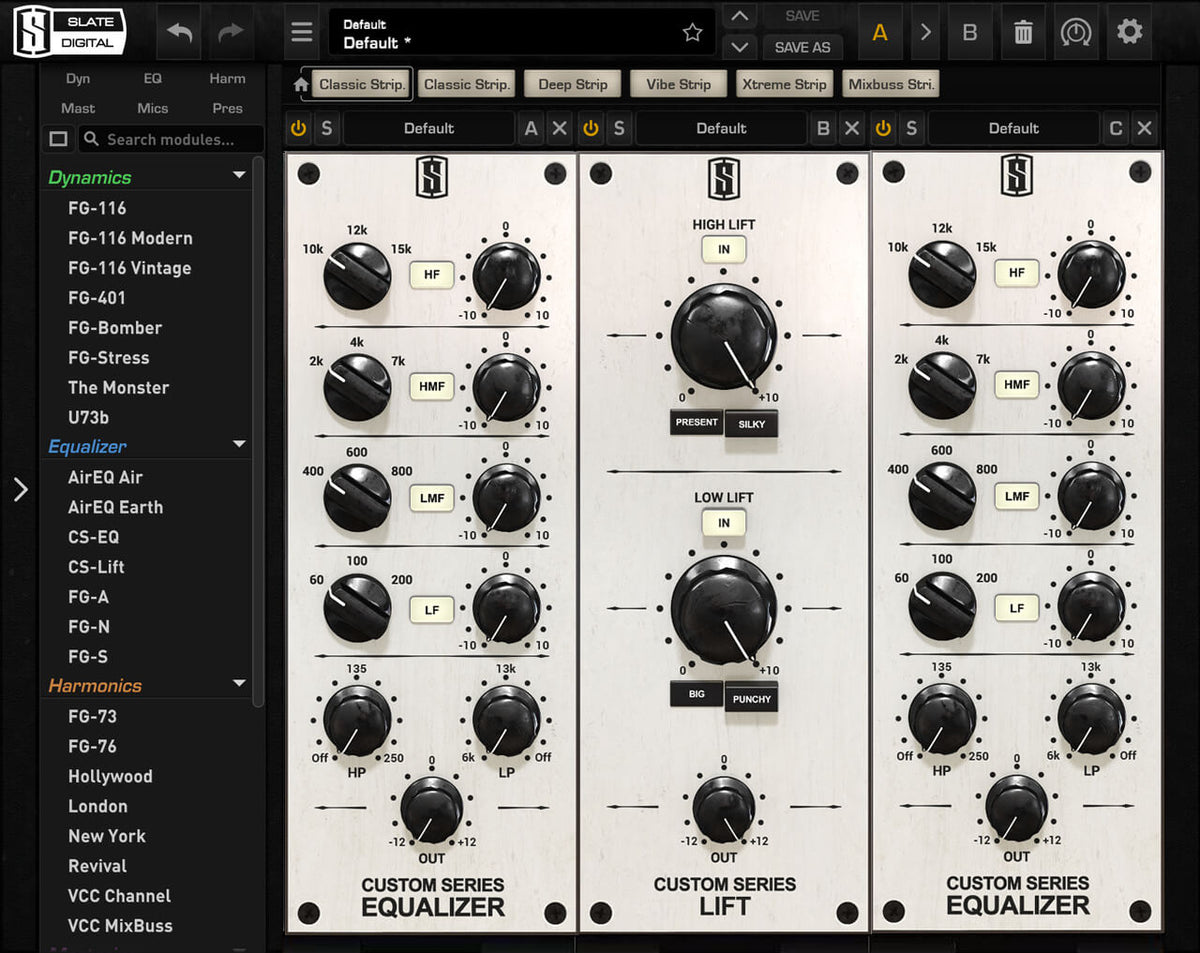Switch to the Vibe Strip preset tab
This screenshot has height=953, width=1200.
click(678, 84)
